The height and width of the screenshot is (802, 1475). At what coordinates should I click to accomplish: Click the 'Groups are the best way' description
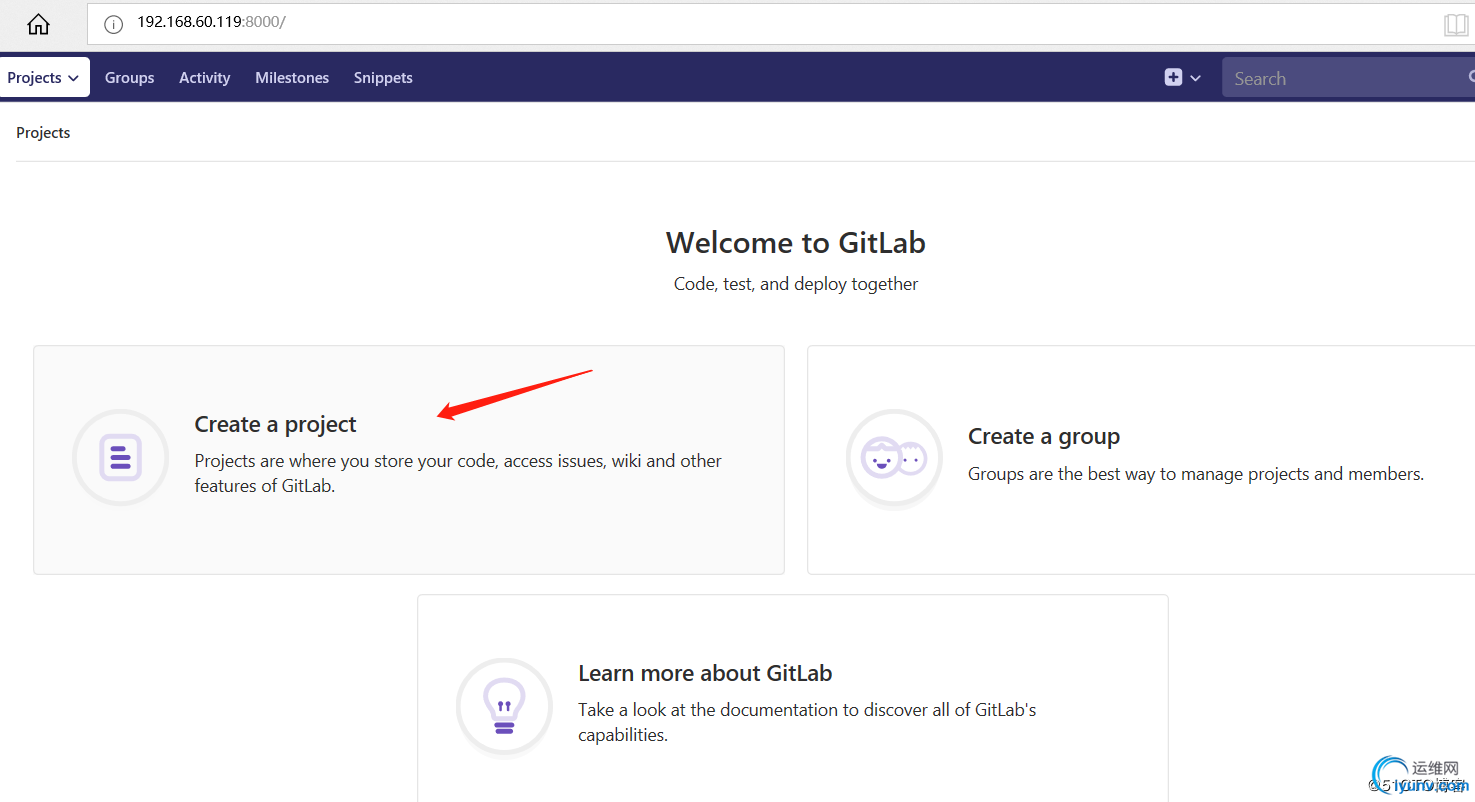(1196, 474)
